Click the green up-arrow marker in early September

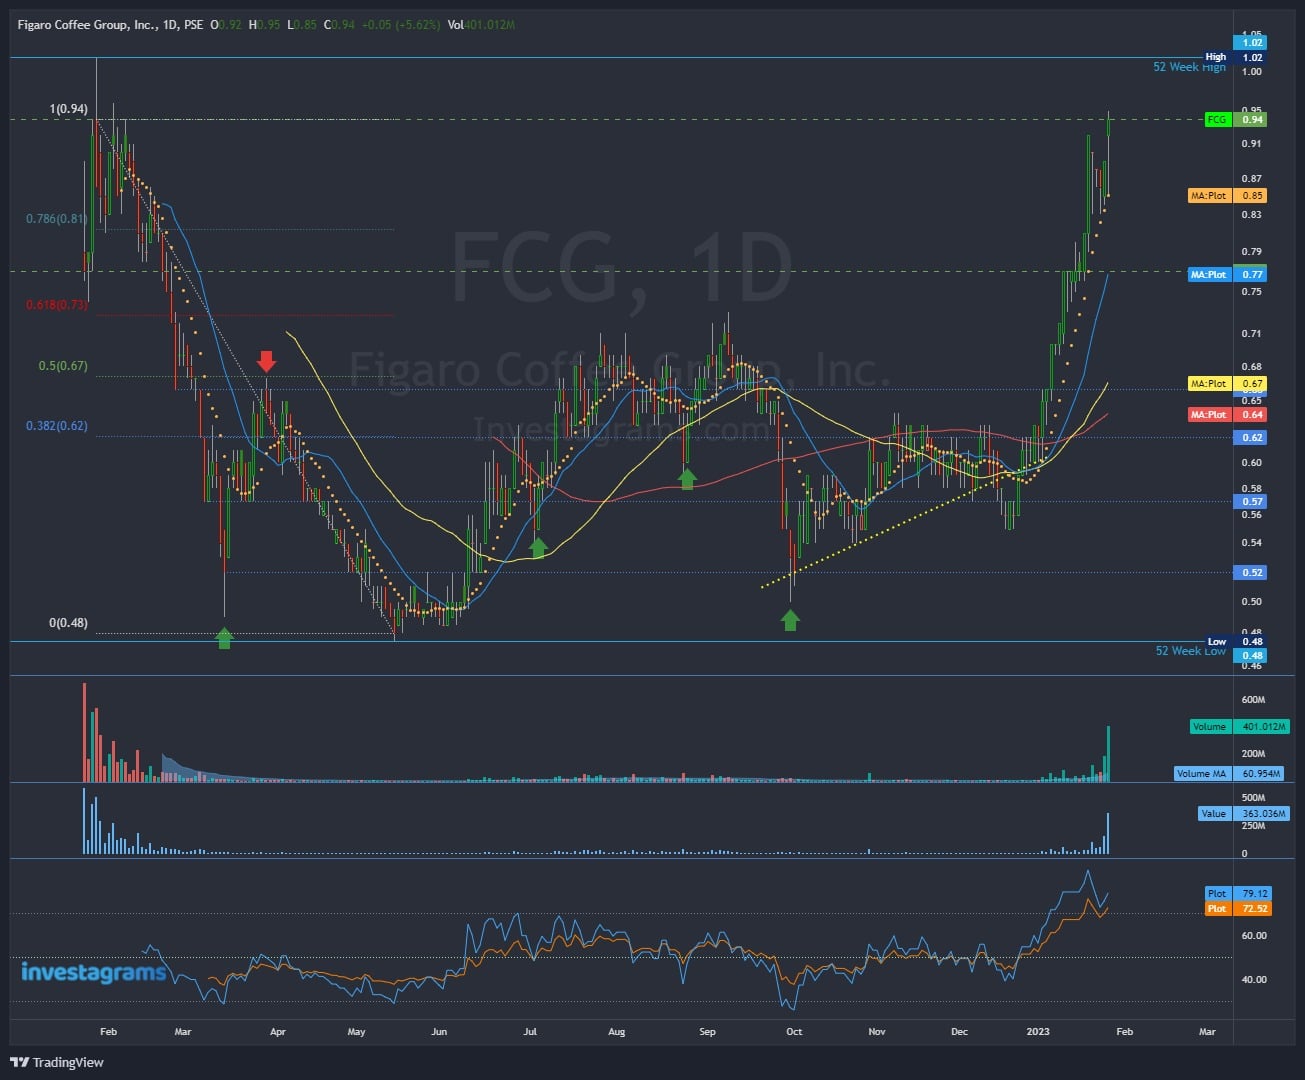686,478
